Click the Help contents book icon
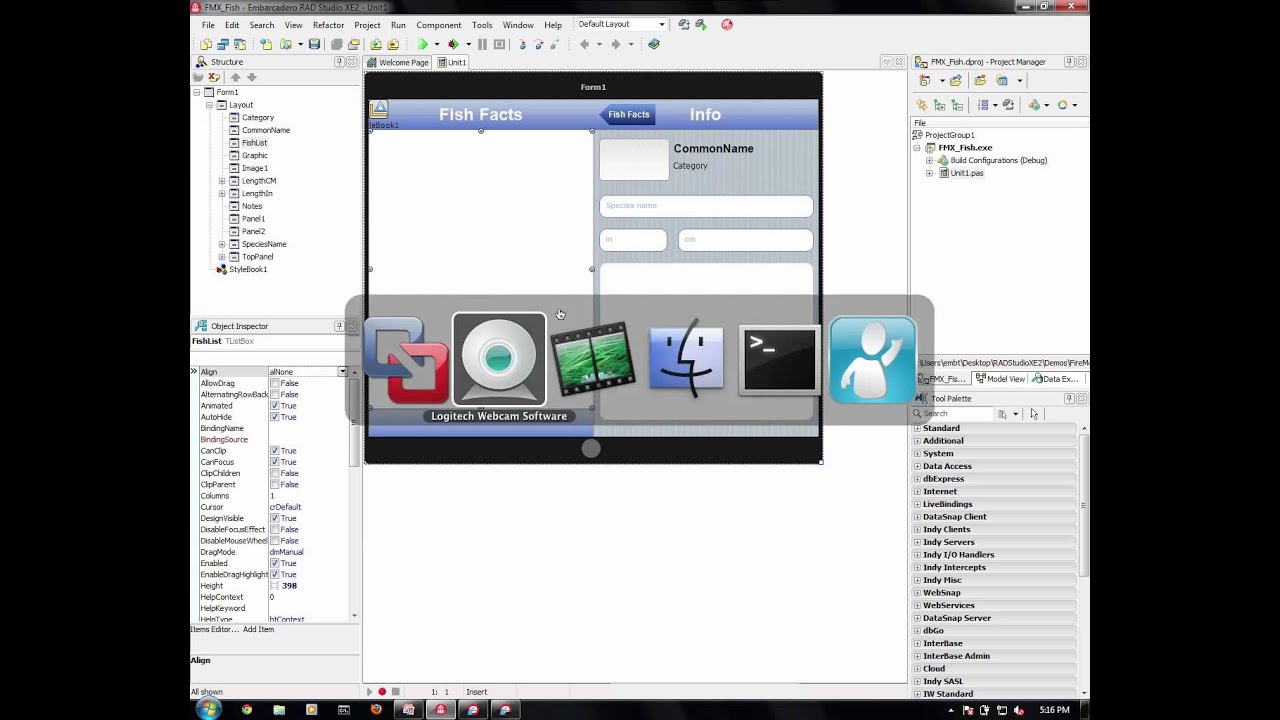 (x=654, y=44)
